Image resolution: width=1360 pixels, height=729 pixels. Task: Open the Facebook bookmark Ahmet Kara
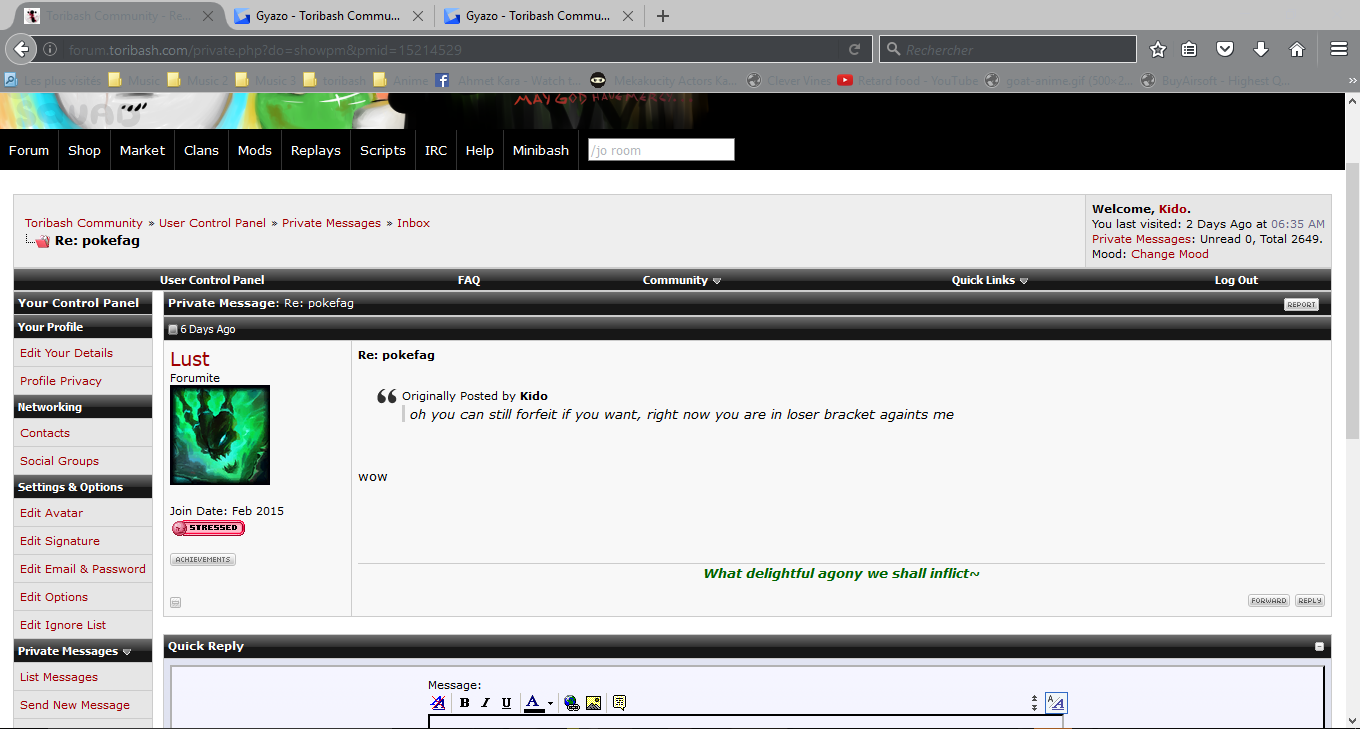506,80
